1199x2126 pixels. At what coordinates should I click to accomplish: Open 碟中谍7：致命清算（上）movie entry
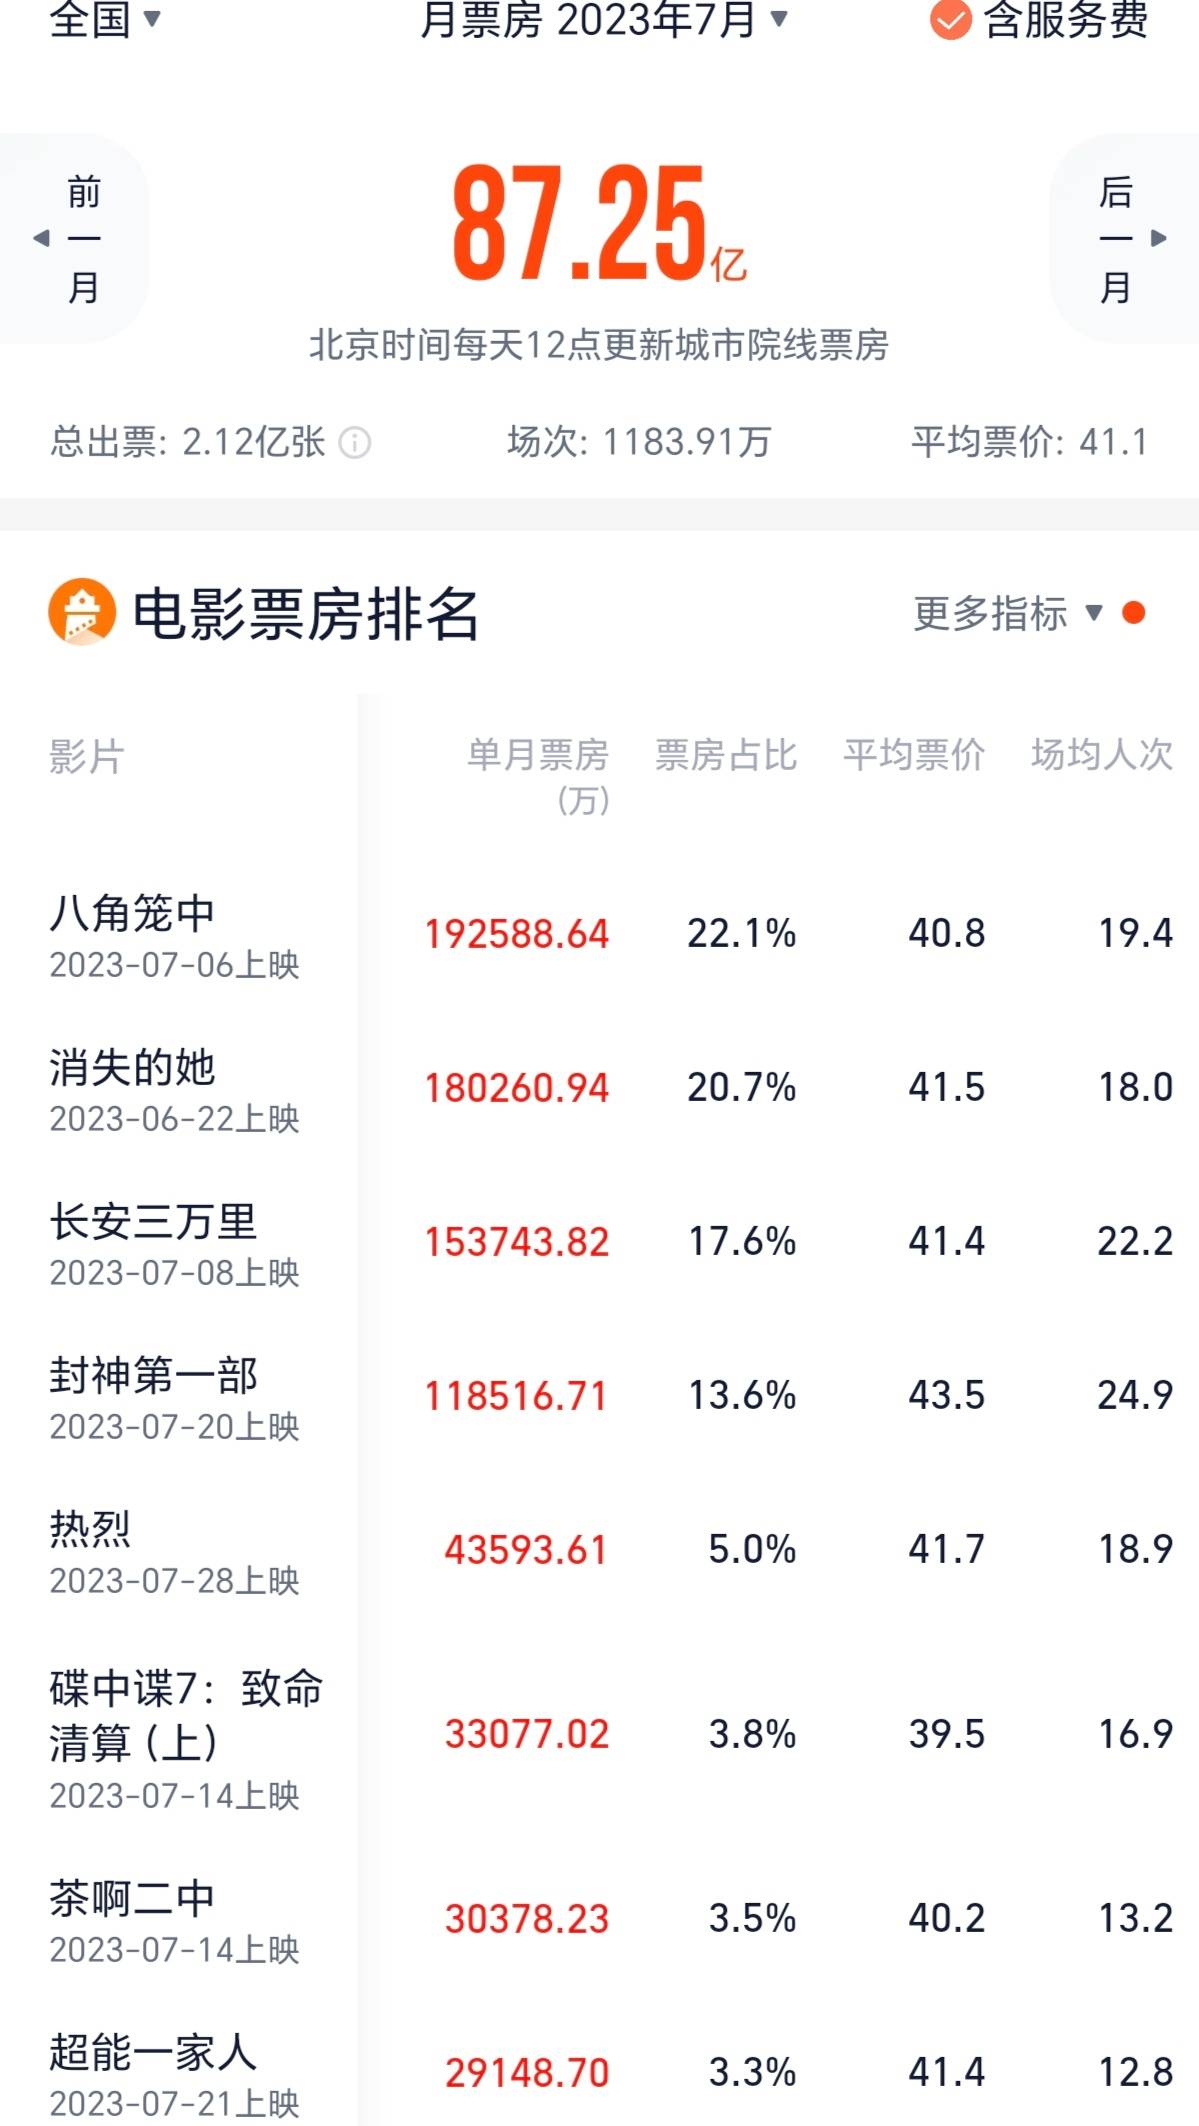pyautogui.click(x=185, y=1714)
